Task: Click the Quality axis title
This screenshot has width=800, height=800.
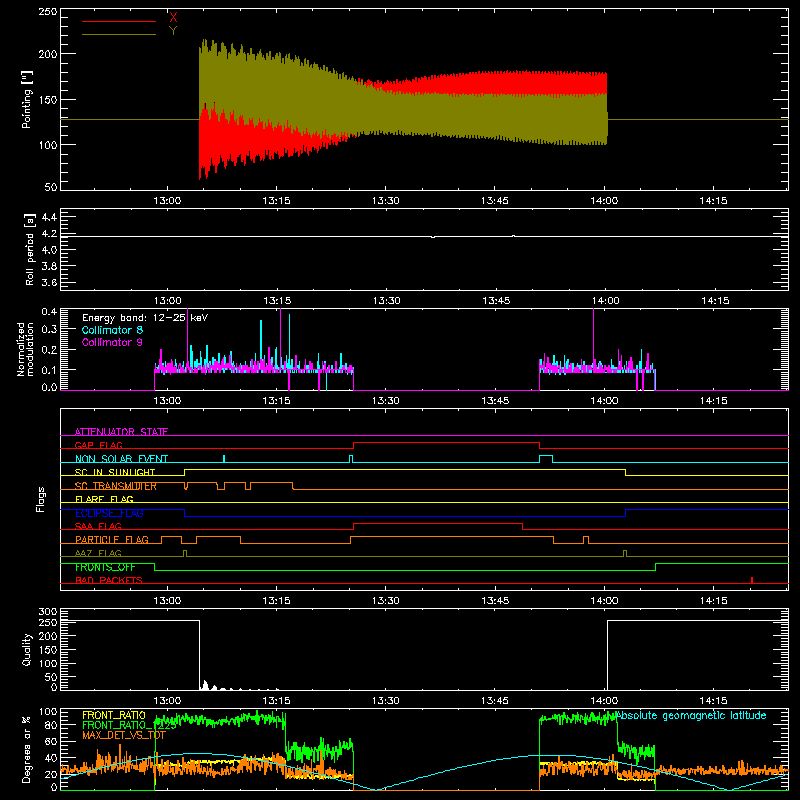Action: (27, 649)
